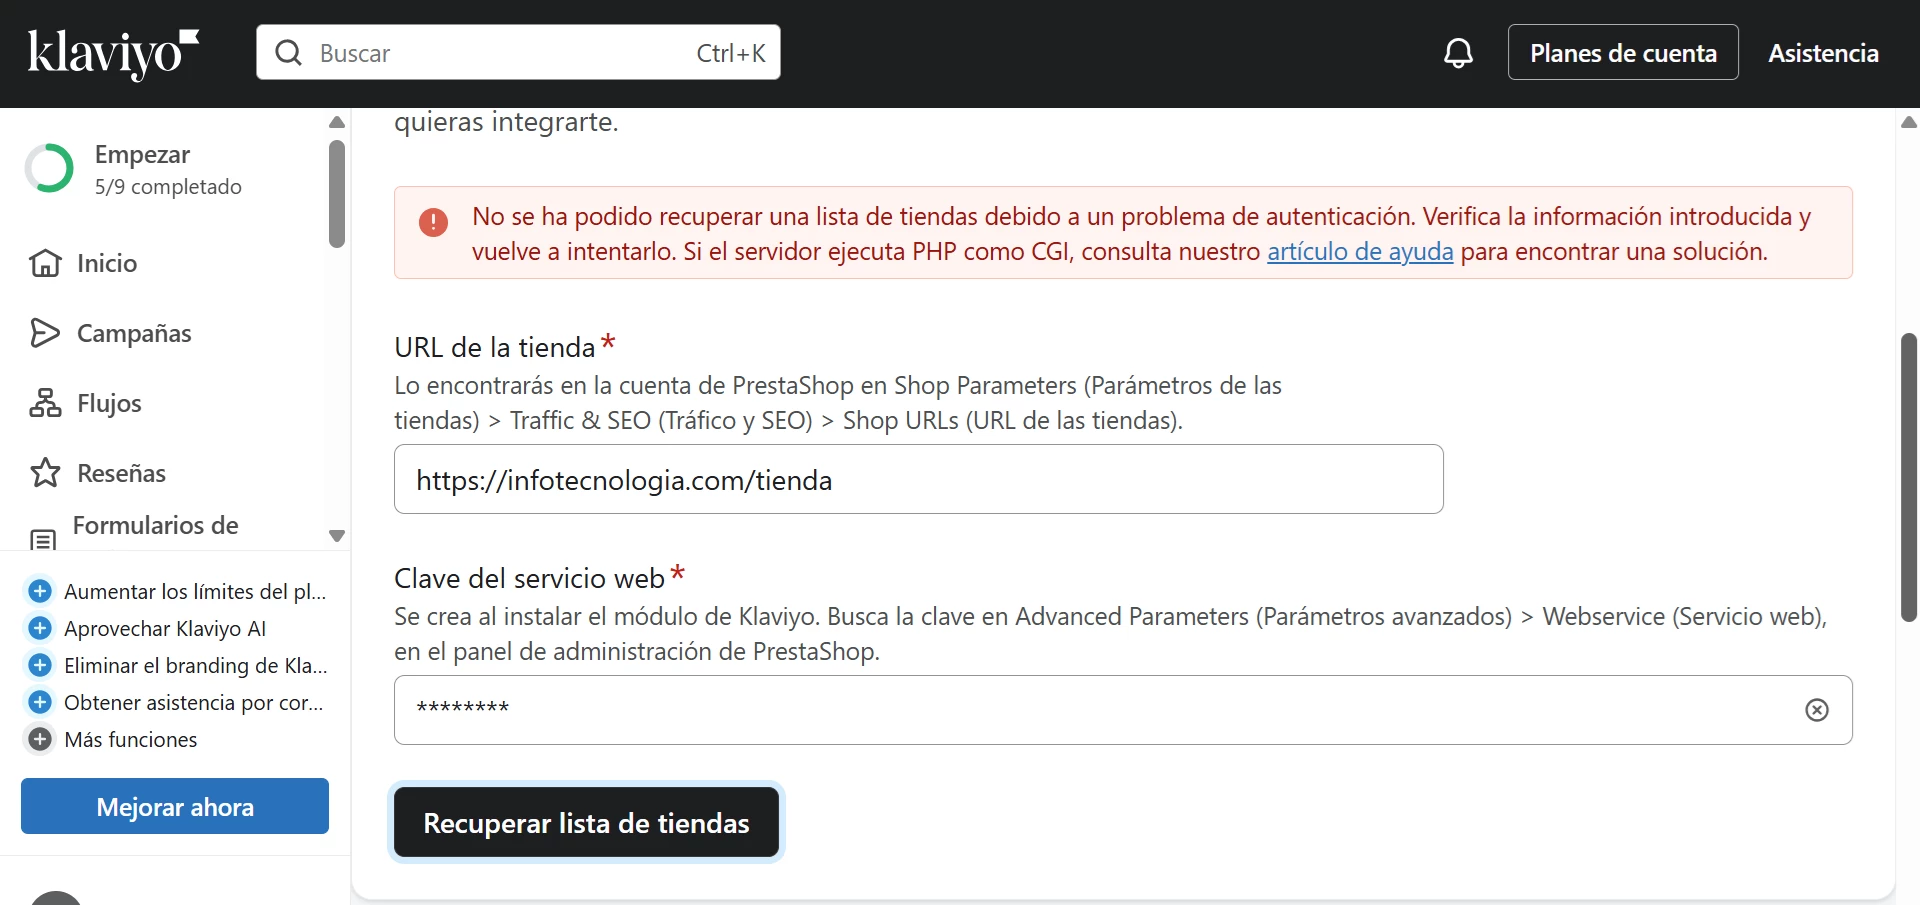The height and width of the screenshot is (905, 1920).
Task: Open Aprovechar Klaviyo AI
Action: click(x=165, y=628)
